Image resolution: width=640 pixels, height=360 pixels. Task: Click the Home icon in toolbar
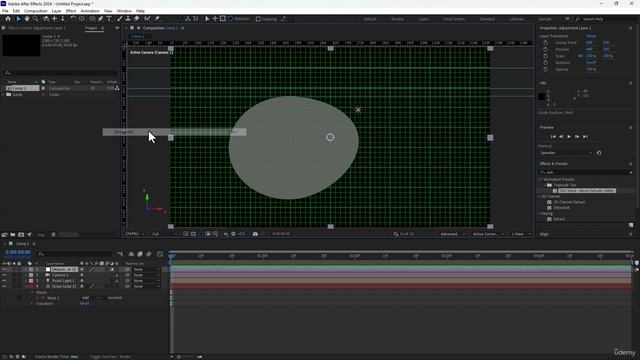(8, 19)
